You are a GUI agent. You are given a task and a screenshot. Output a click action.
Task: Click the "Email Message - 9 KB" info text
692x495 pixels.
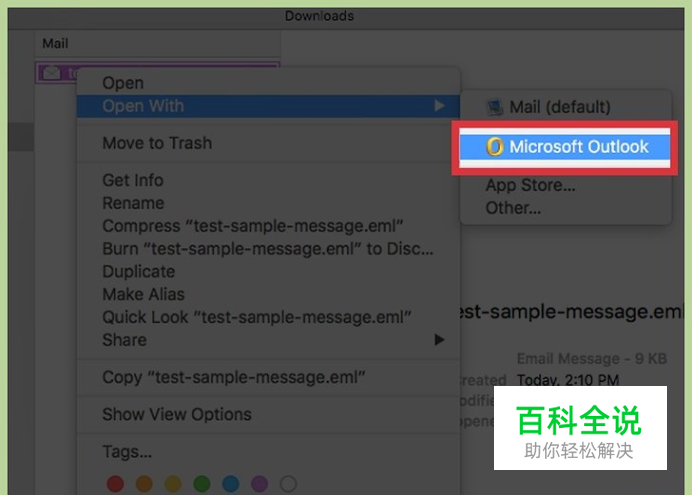point(591,359)
